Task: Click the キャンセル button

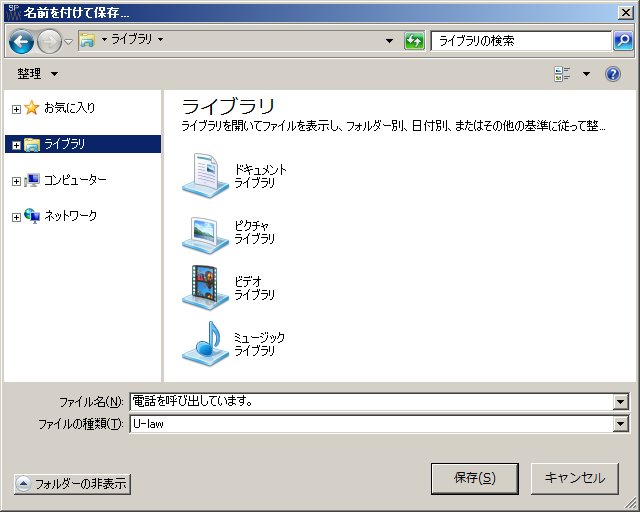Action: [574, 478]
